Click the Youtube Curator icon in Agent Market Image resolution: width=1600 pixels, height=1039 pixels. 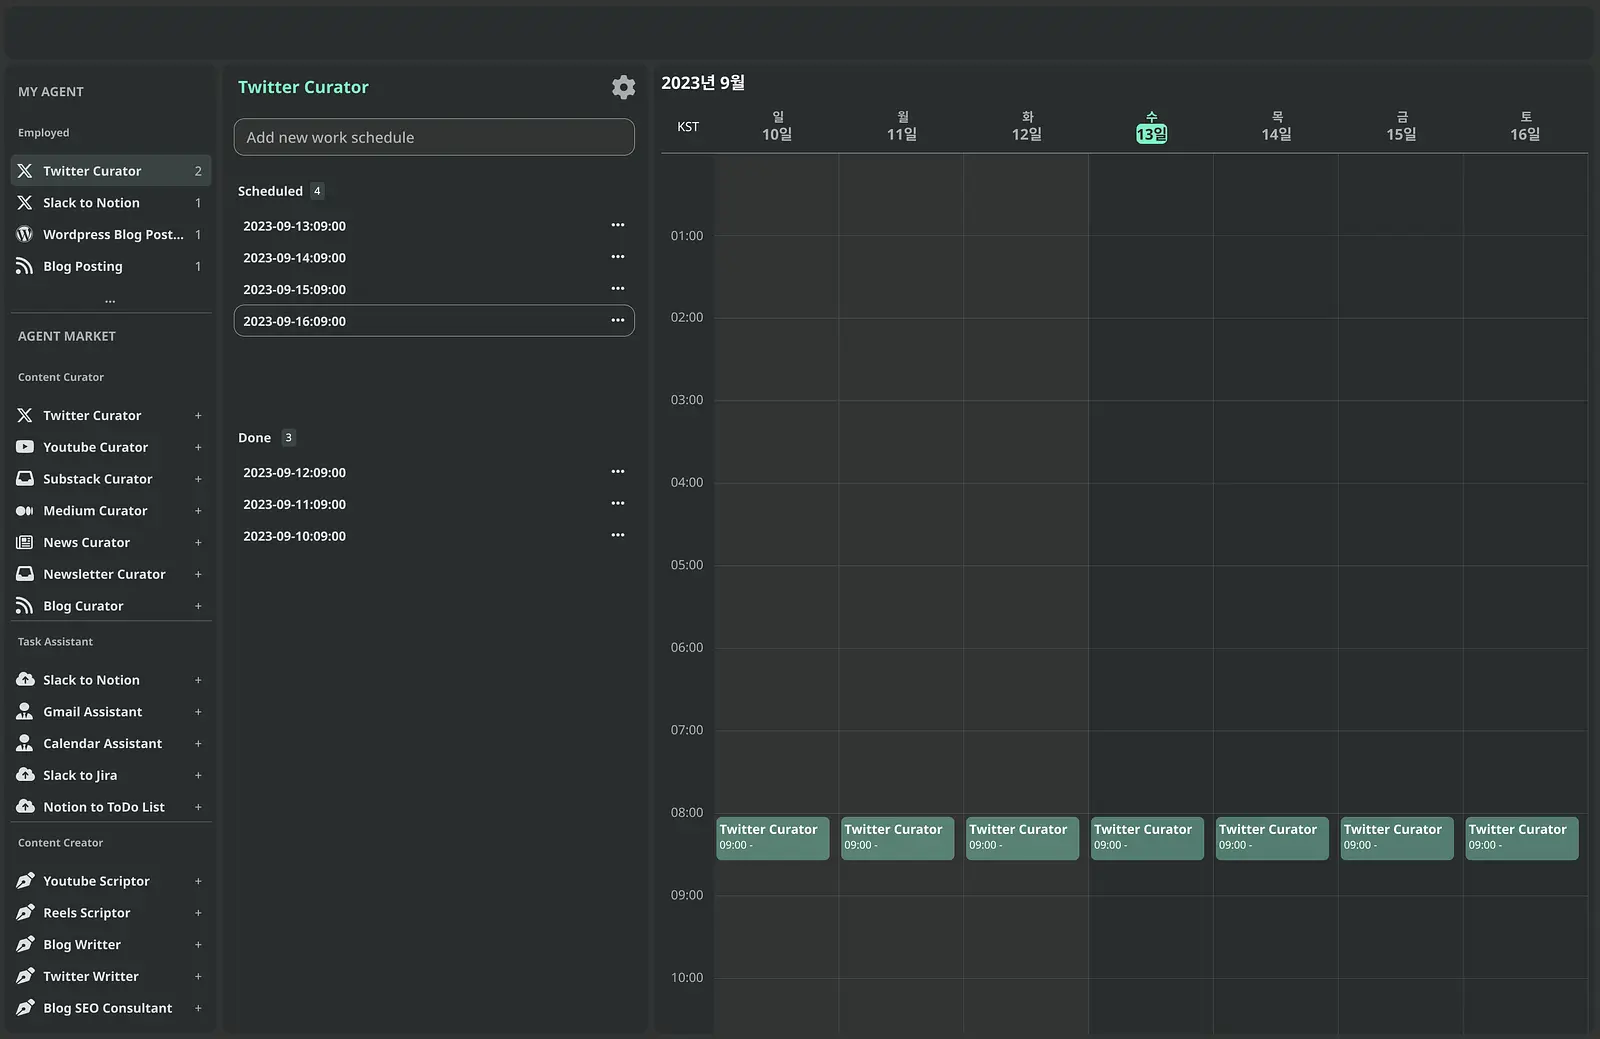tap(25, 447)
